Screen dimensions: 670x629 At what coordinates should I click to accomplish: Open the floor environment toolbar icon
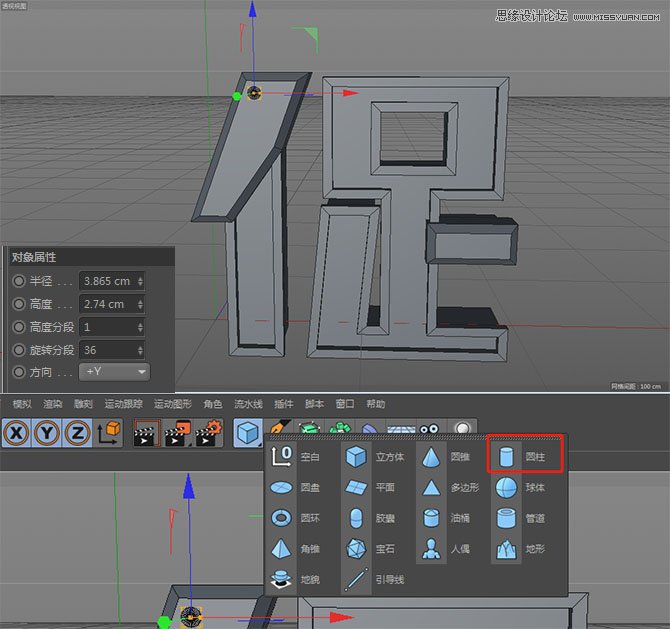[x=401, y=429]
